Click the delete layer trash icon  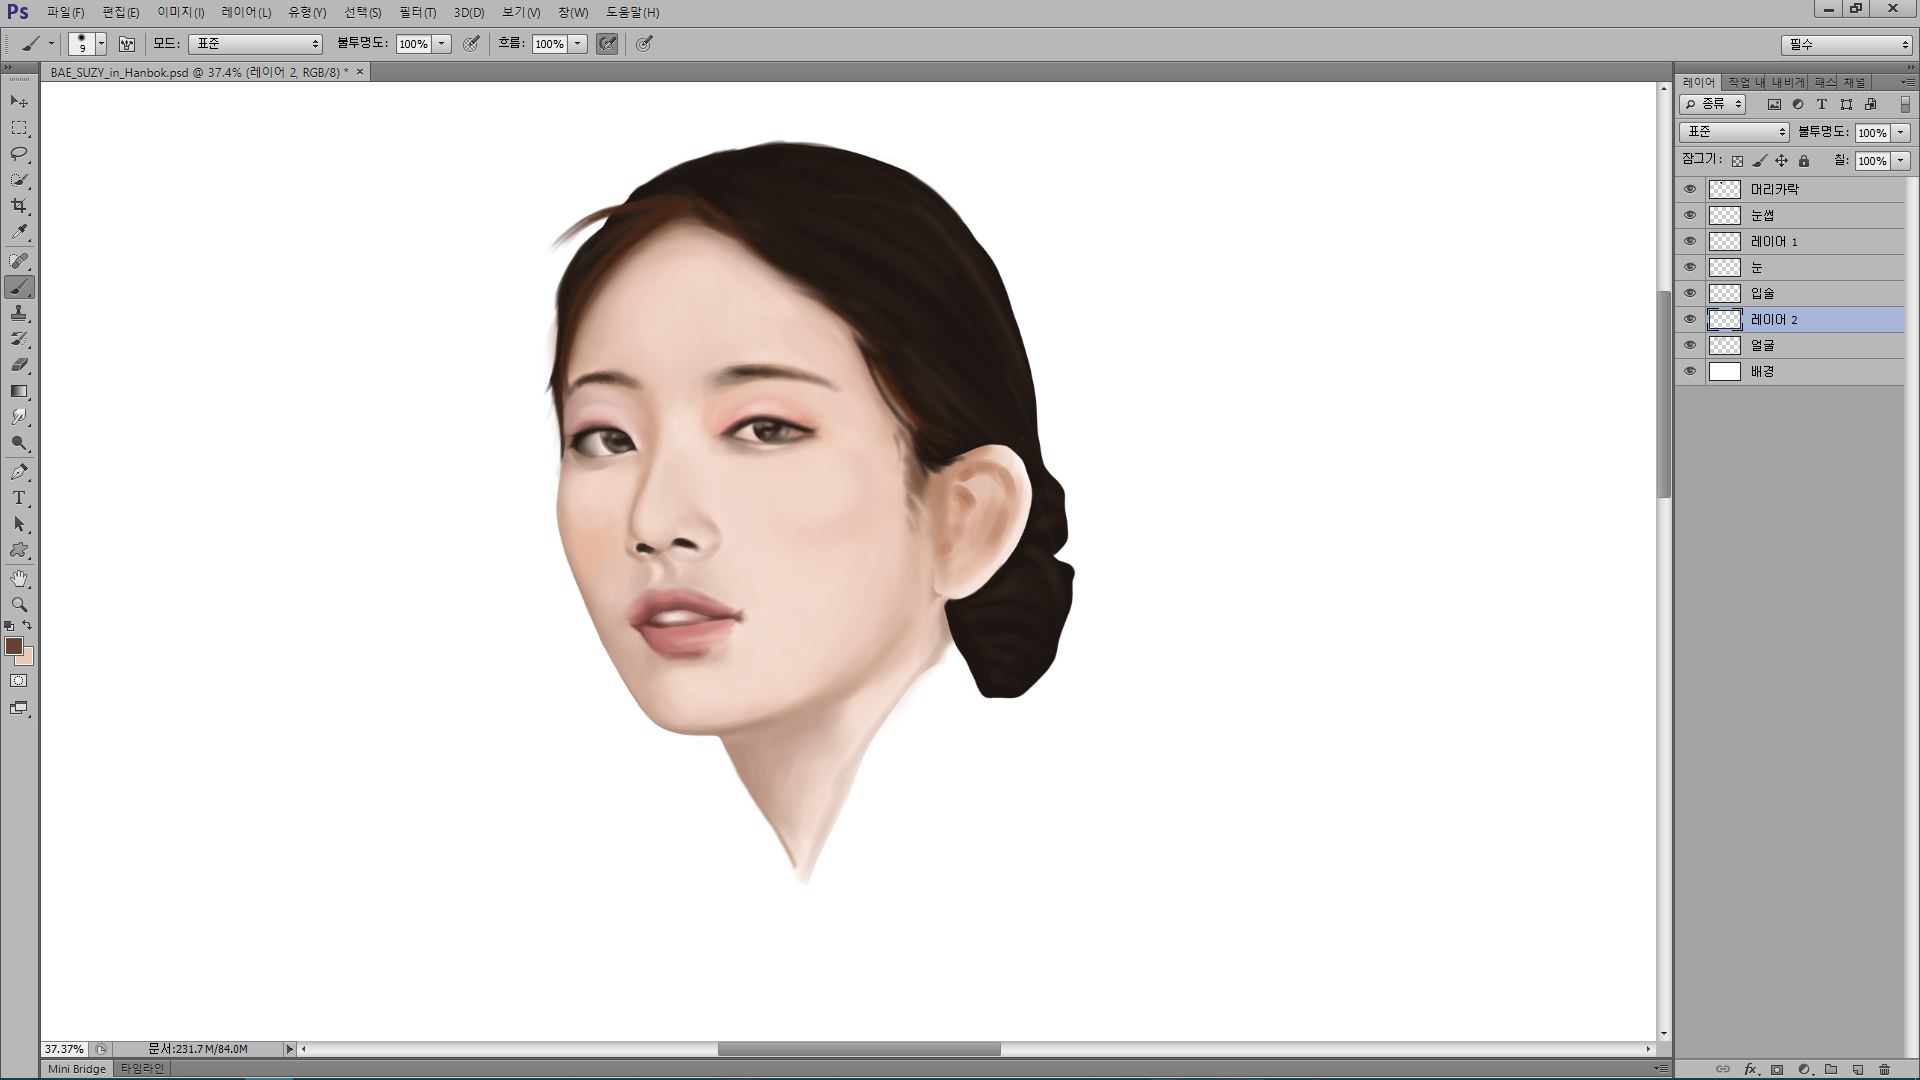click(1884, 1069)
